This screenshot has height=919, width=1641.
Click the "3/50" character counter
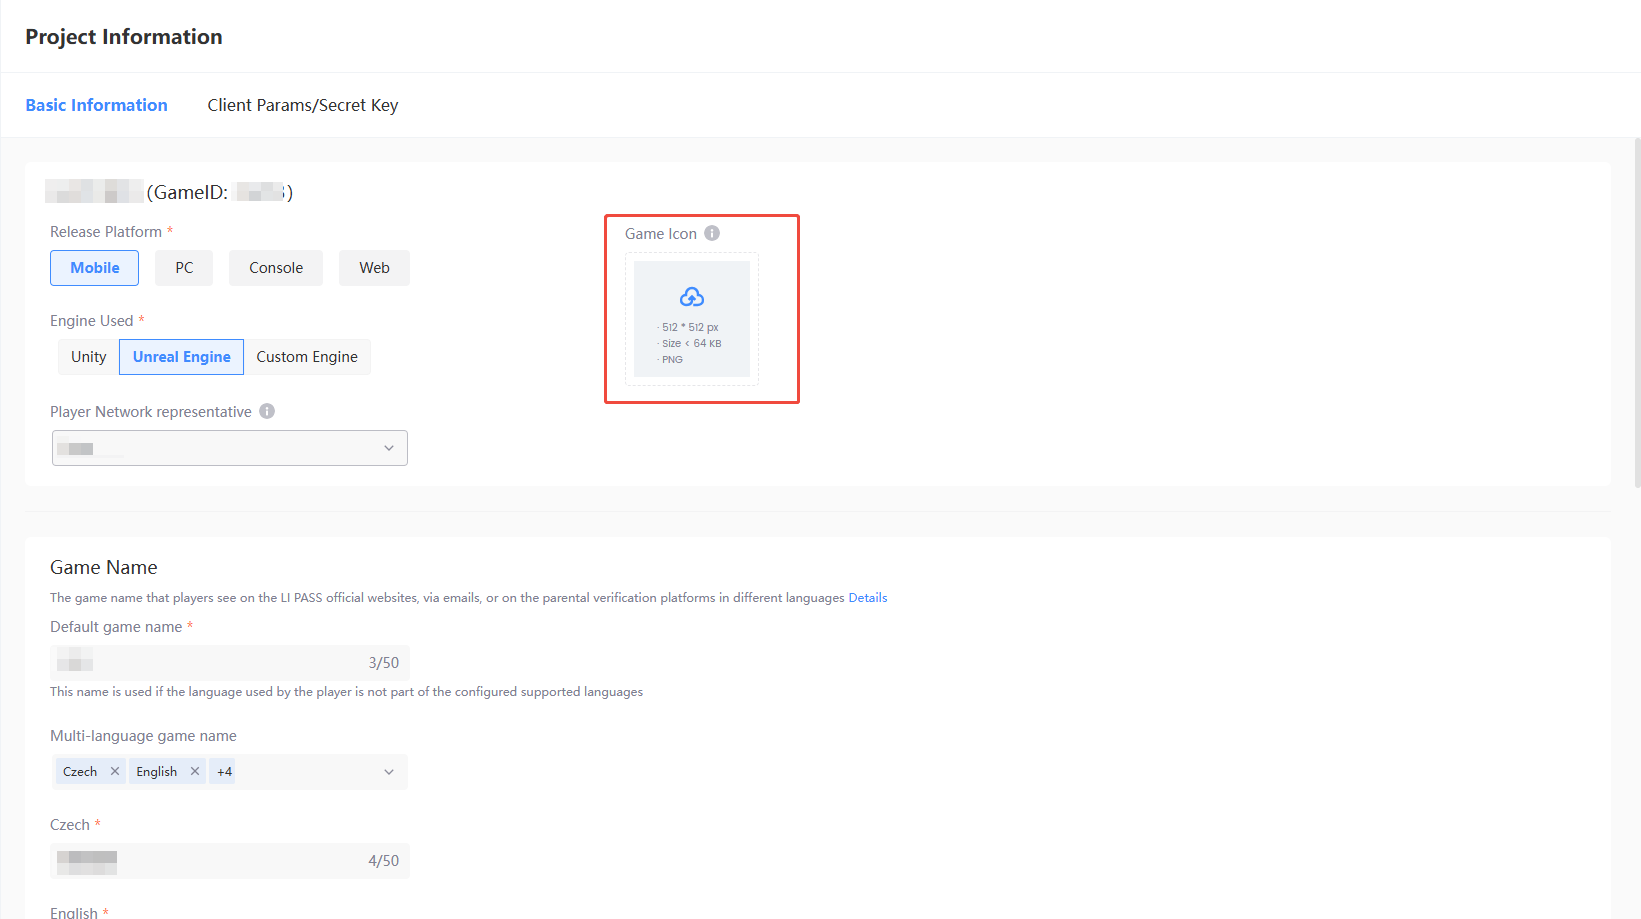[384, 663]
